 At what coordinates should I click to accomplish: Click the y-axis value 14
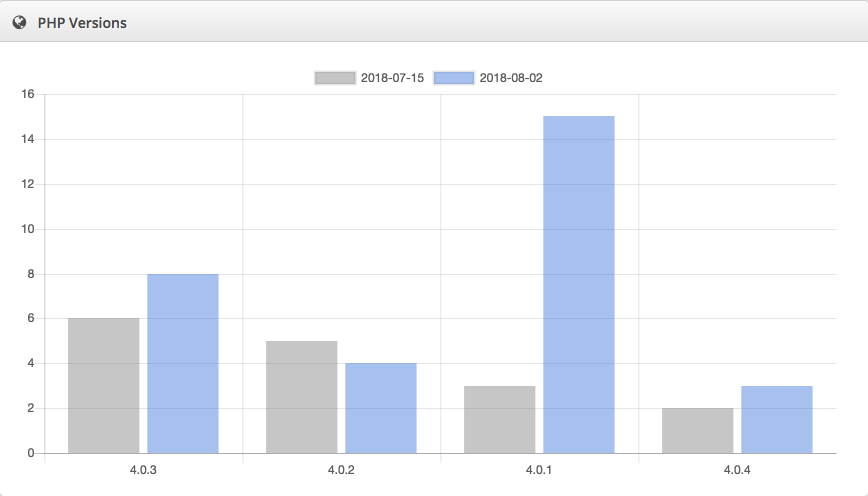28,139
